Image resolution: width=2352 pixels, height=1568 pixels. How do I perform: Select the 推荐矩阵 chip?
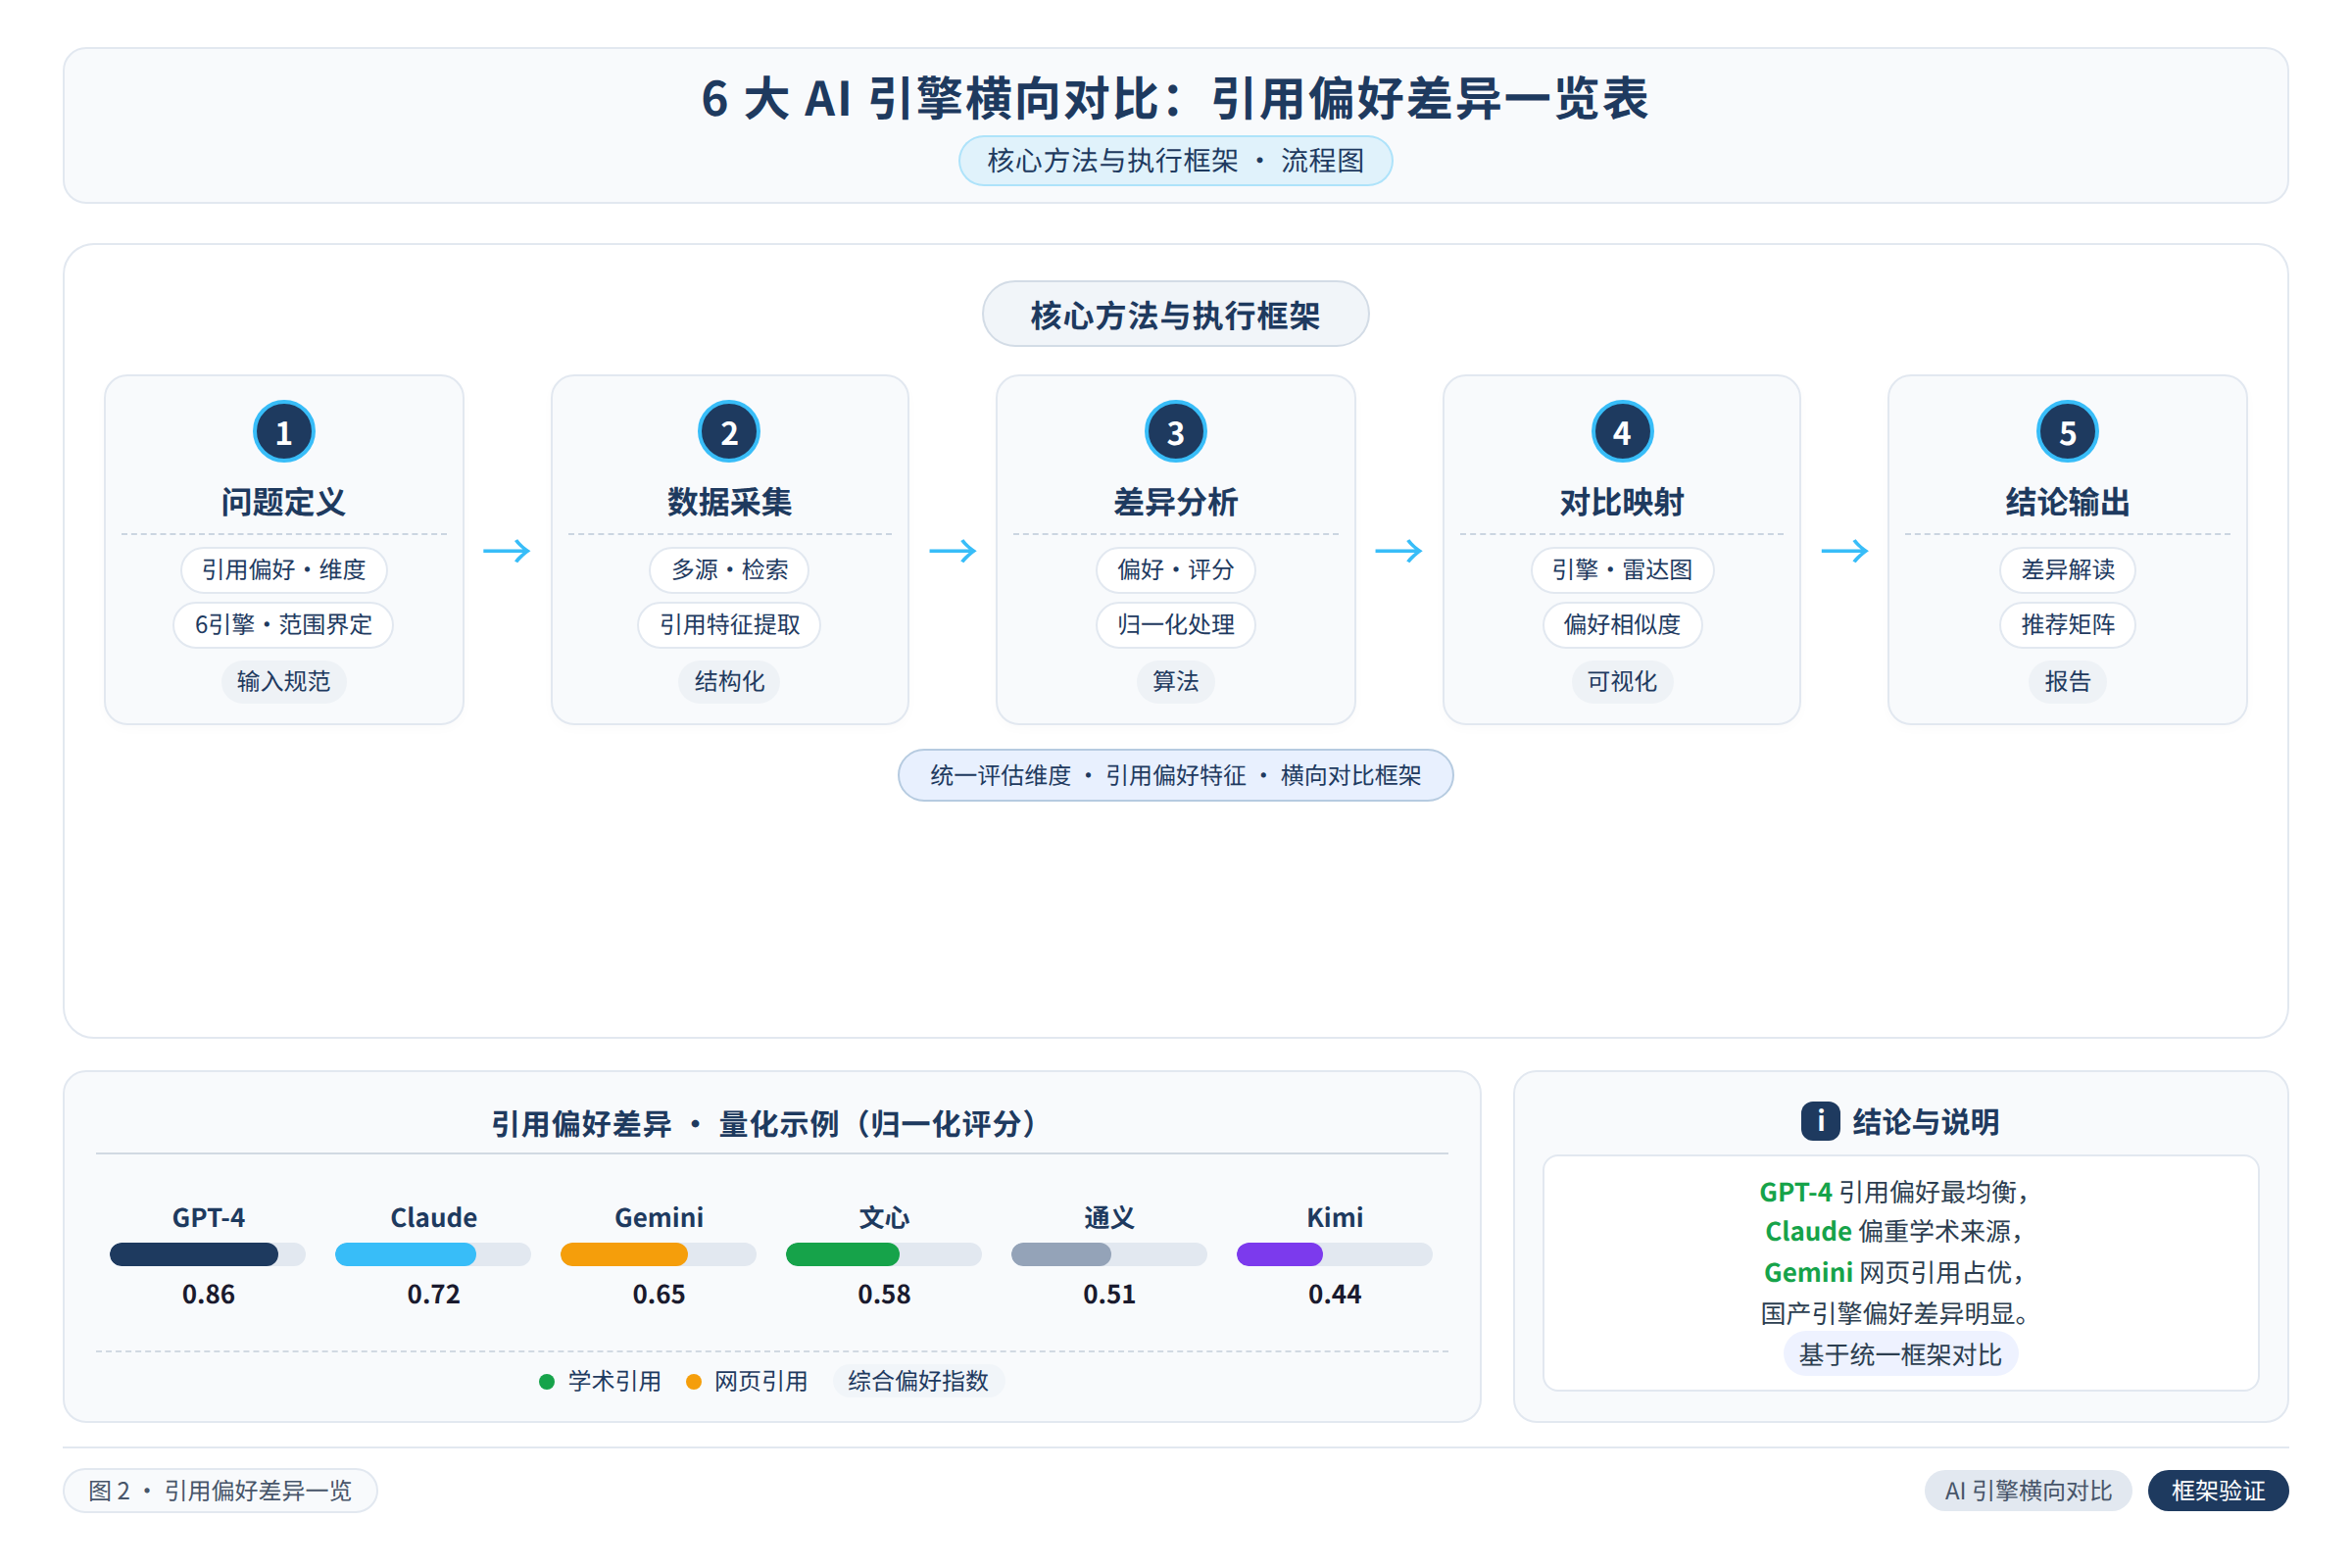click(x=2067, y=625)
